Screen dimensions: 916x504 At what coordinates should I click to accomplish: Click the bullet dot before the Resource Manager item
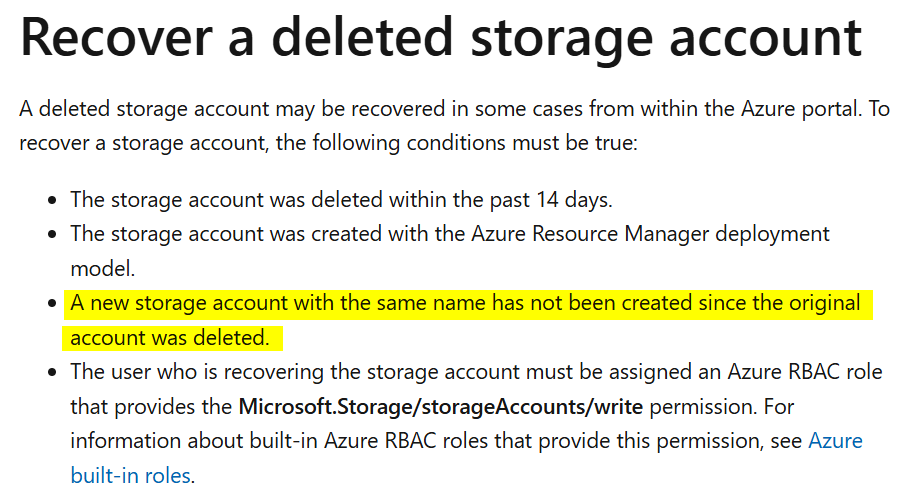[52, 235]
